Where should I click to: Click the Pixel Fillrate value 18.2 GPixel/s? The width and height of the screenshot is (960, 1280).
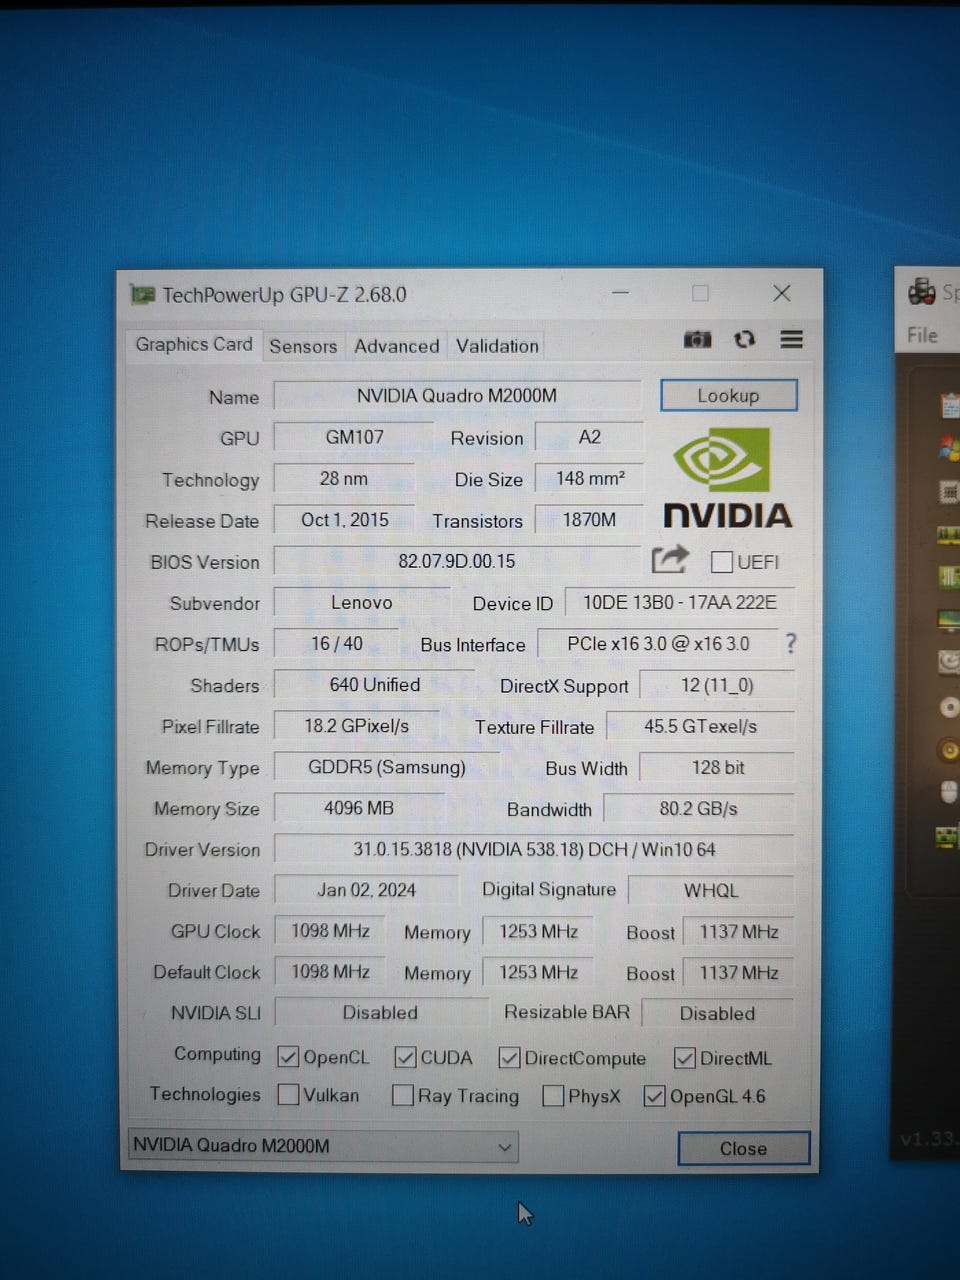[357, 725]
